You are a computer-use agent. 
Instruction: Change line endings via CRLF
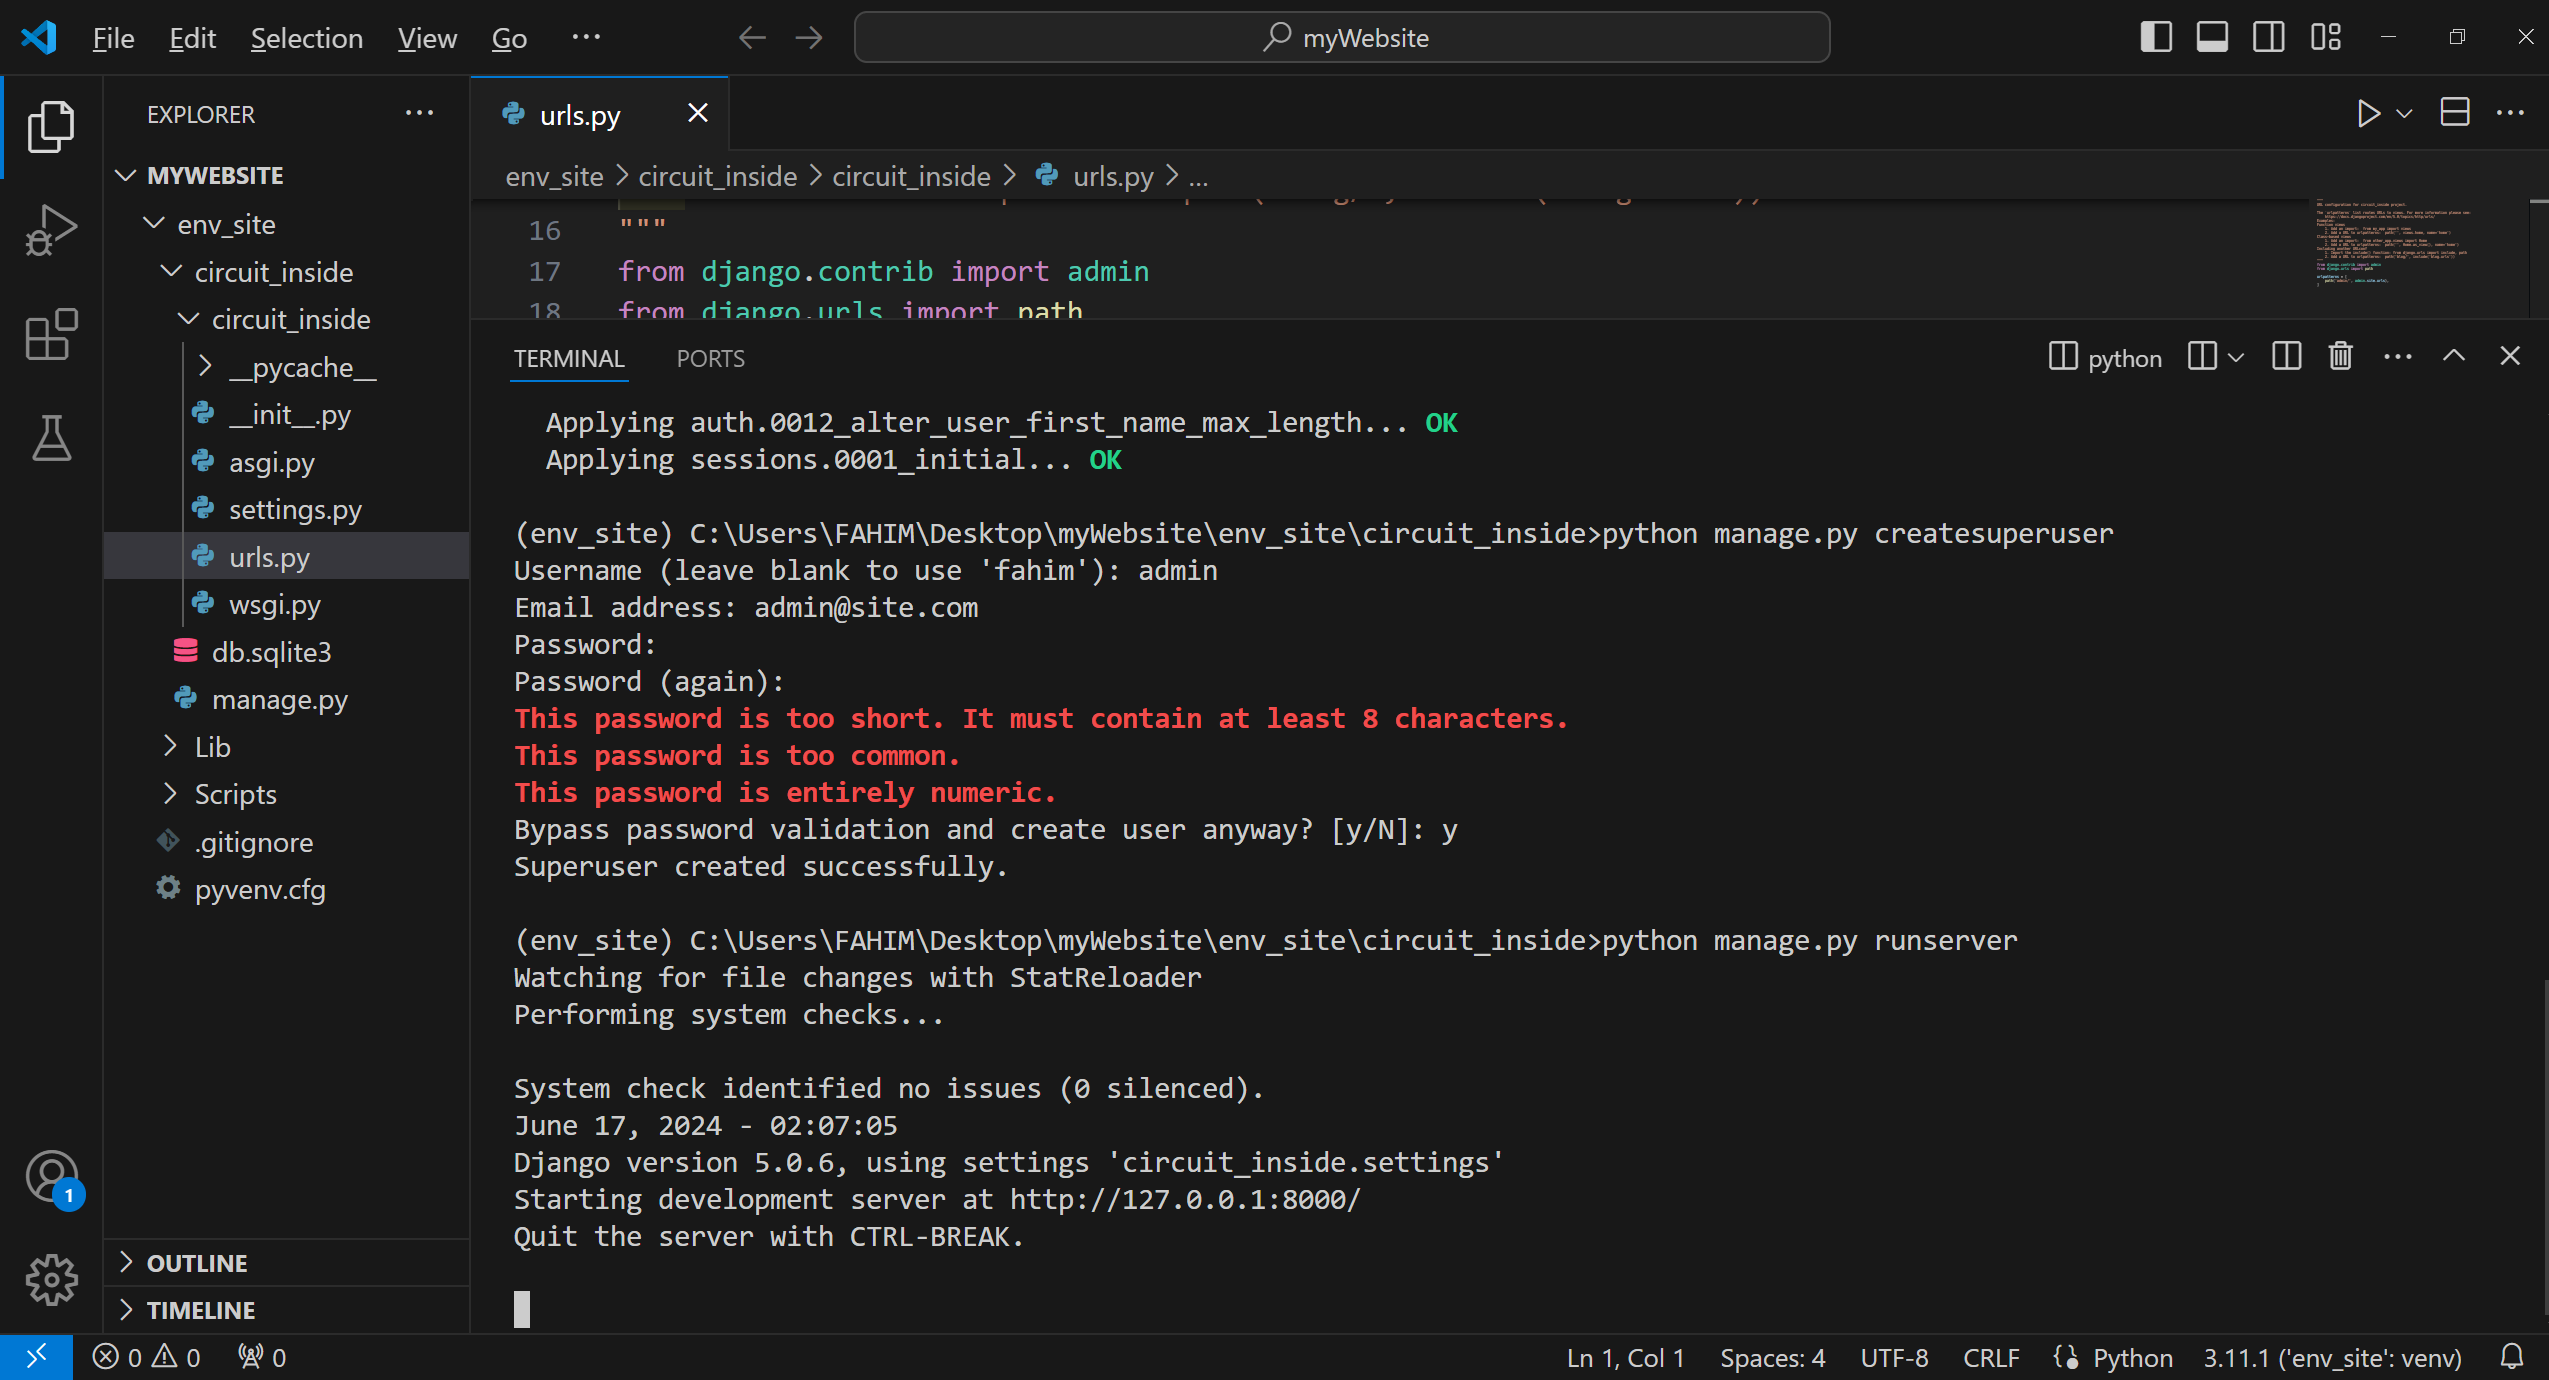pos(1990,1357)
